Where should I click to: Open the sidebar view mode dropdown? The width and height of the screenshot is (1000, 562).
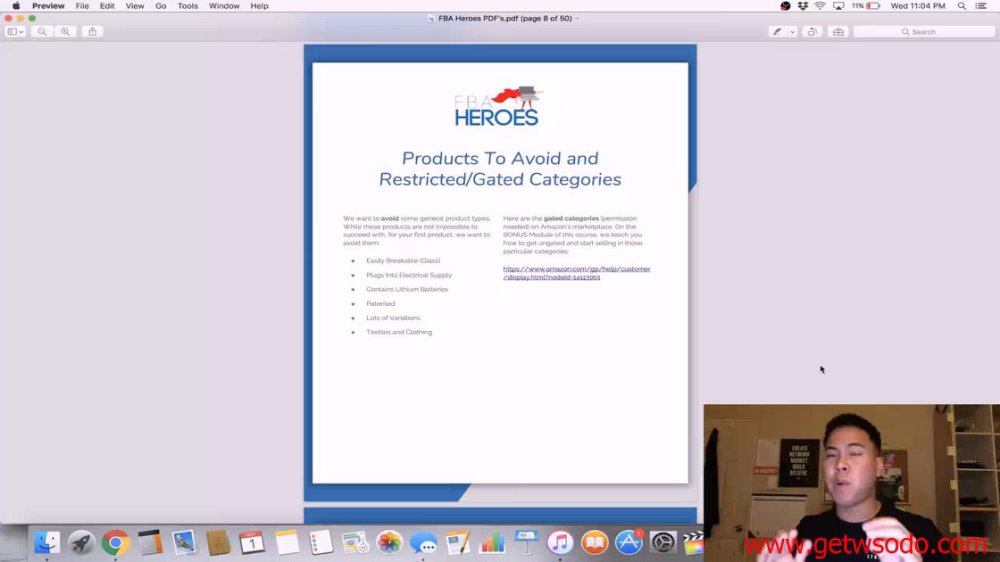(x=15, y=31)
